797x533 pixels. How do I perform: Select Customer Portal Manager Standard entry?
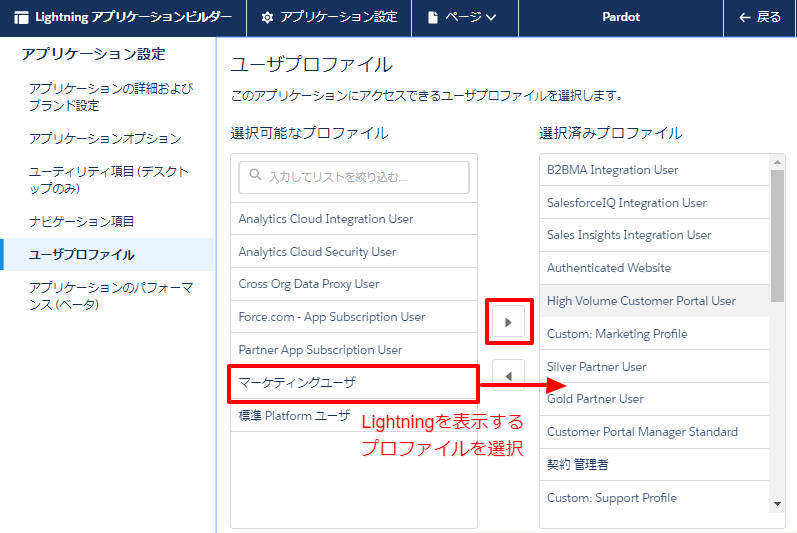click(x=654, y=432)
